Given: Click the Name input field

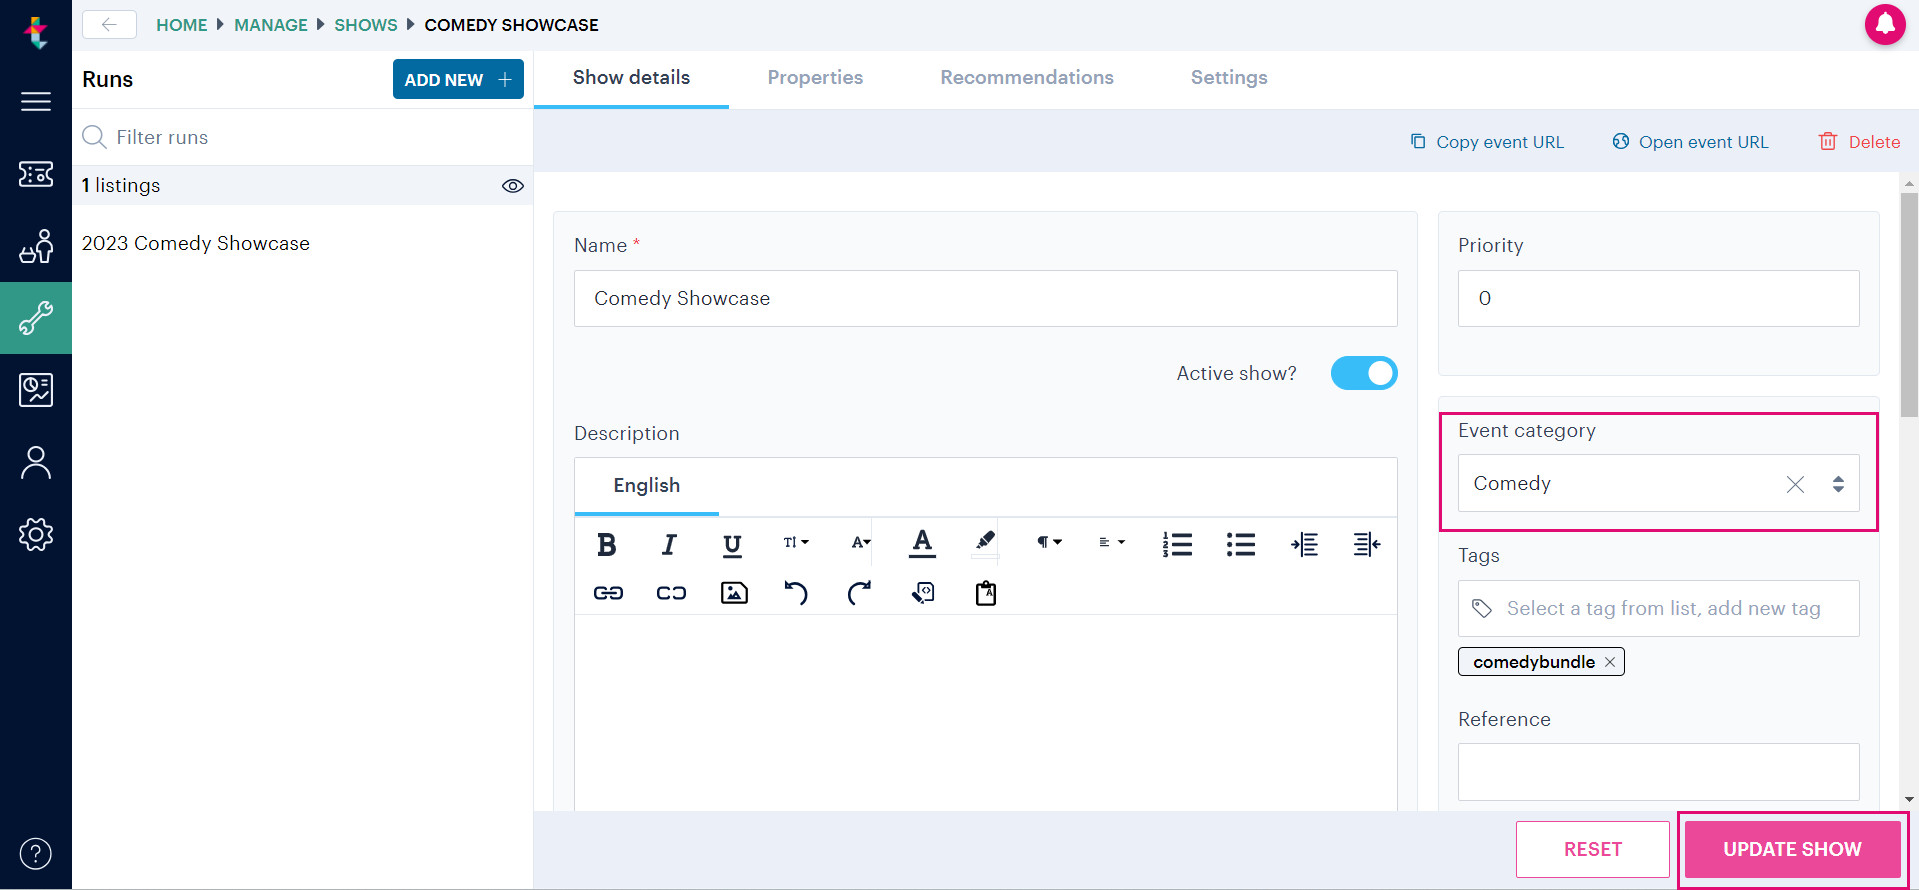Looking at the screenshot, I should [985, 298].
